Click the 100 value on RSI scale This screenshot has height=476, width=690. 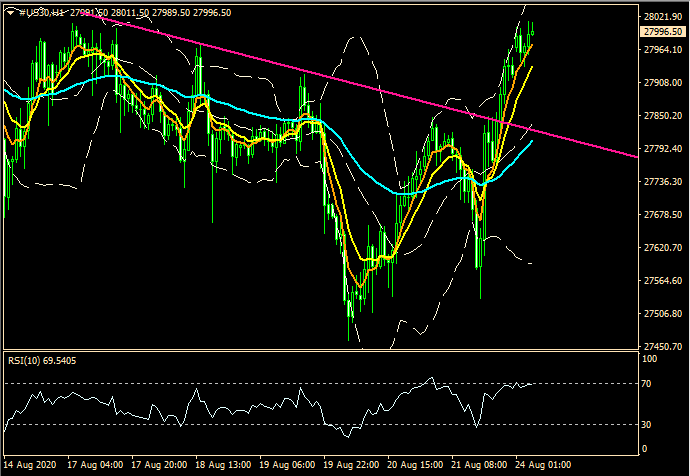tap(650, 358)
